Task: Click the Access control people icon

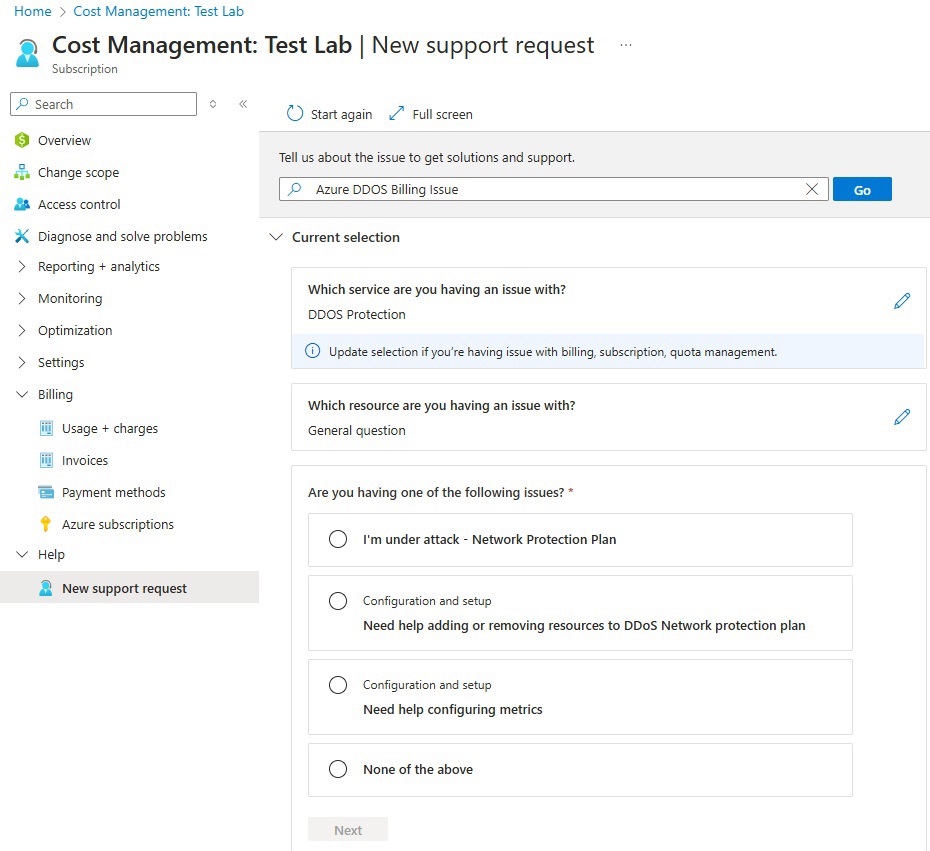Action: (x=21, y=204)
